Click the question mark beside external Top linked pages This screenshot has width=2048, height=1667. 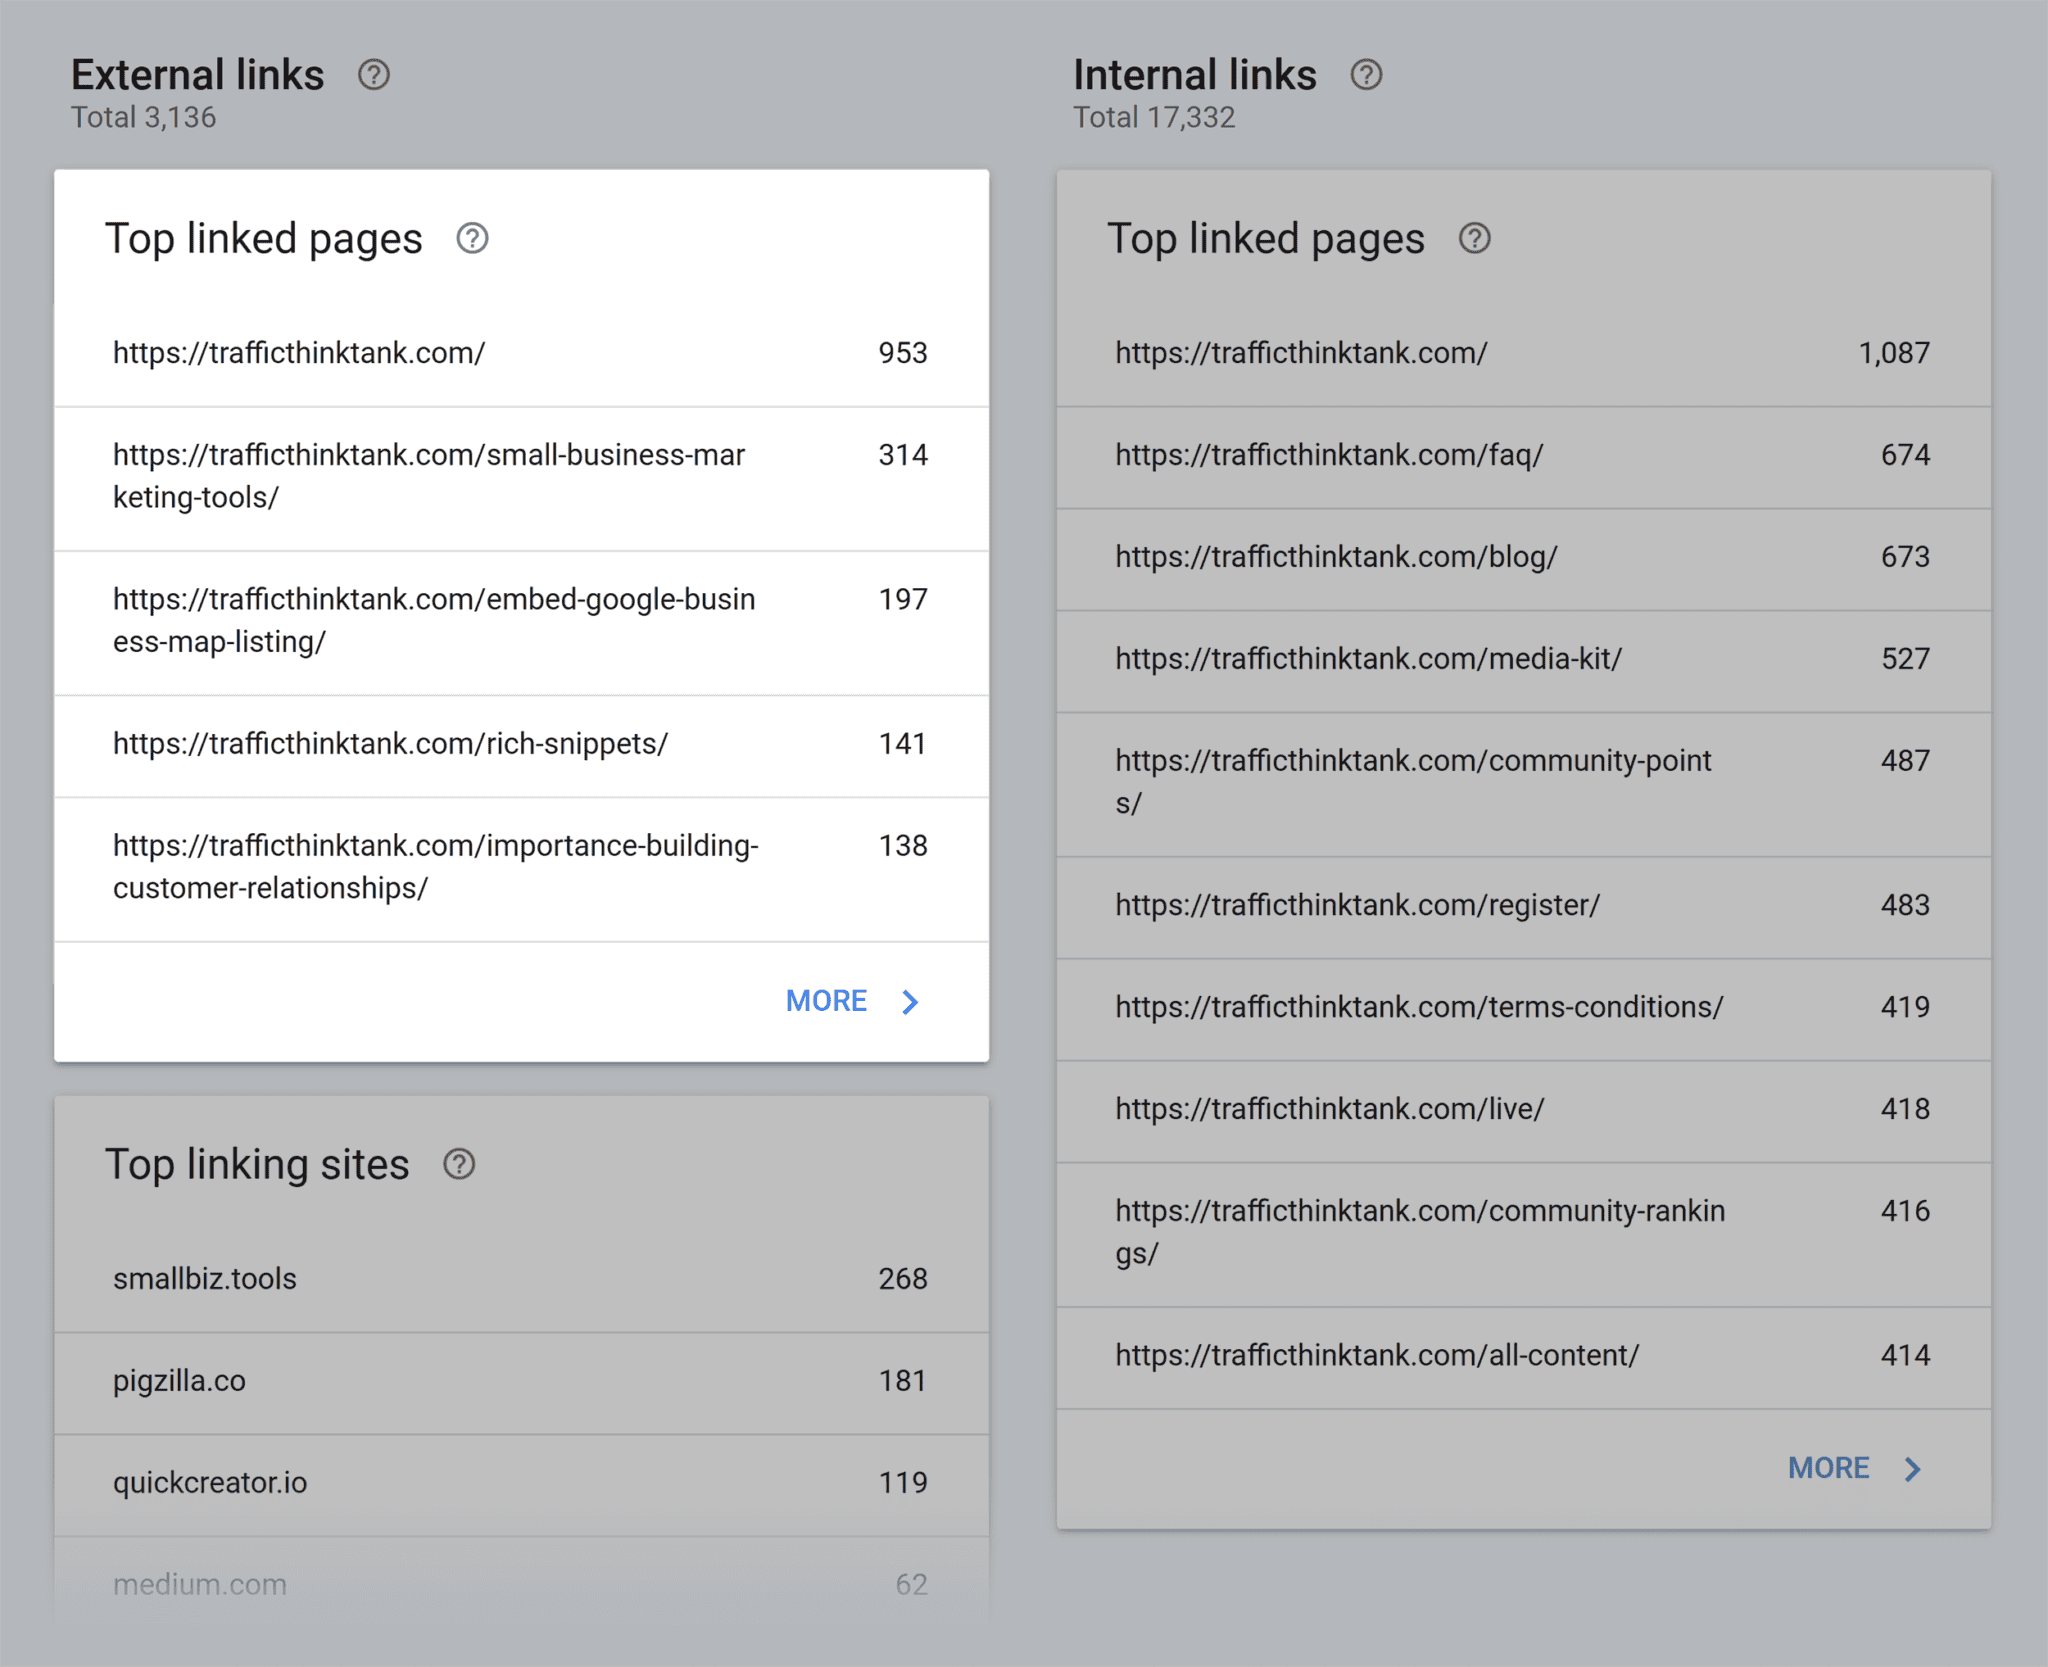[x=472, y=238]
